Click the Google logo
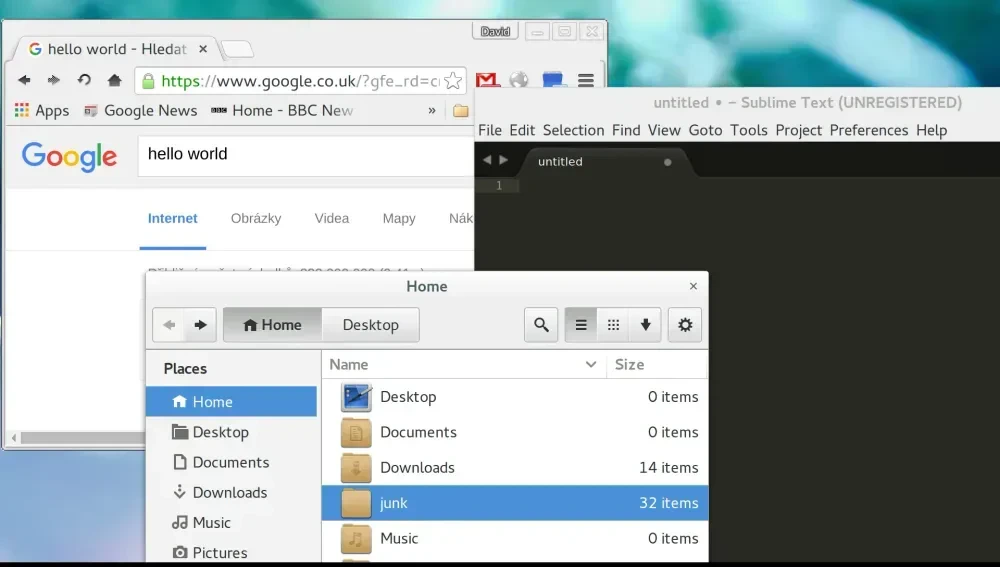 69,156
